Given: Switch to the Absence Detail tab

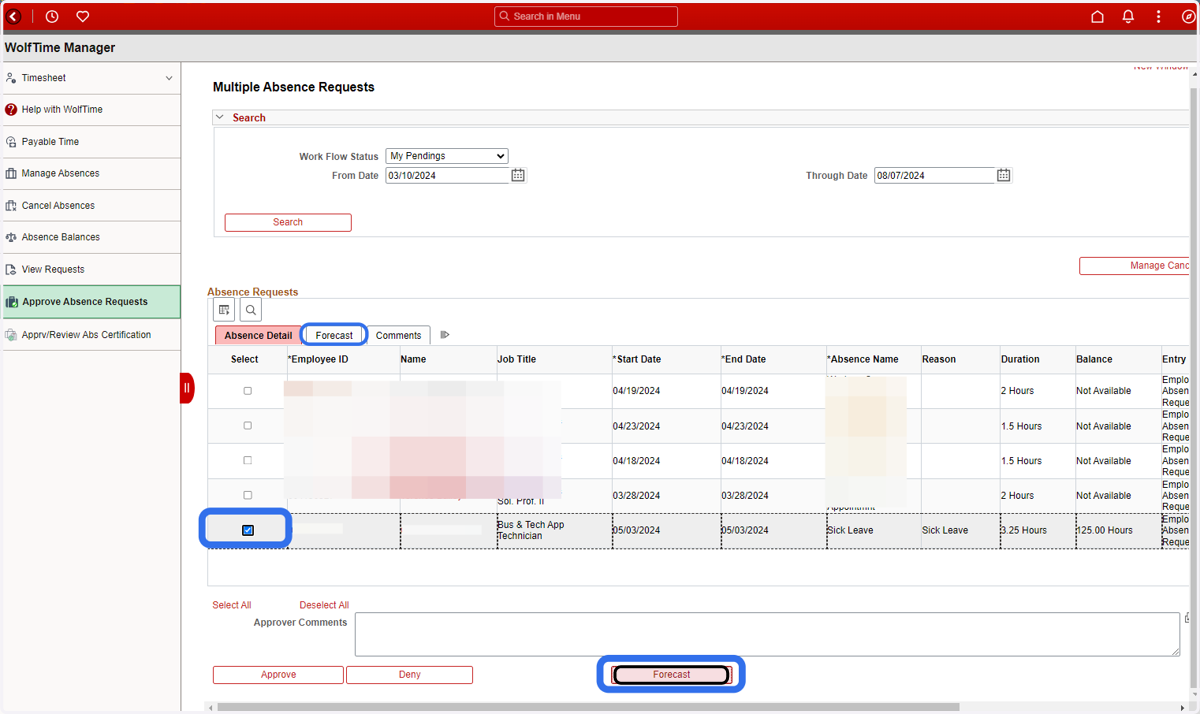Looking at the screenshot, I should [x=258, y=335].
